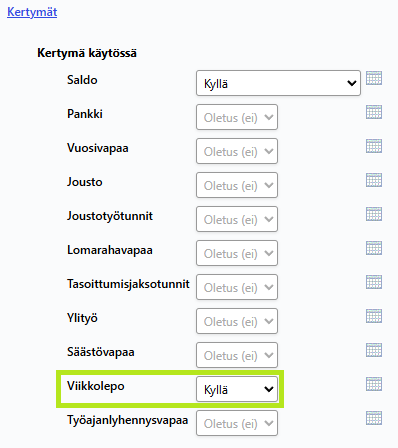Viewport: 398px width, 448px height.
Task: Click calendar icon next to Lomarahavapaa
Action: 374,248
